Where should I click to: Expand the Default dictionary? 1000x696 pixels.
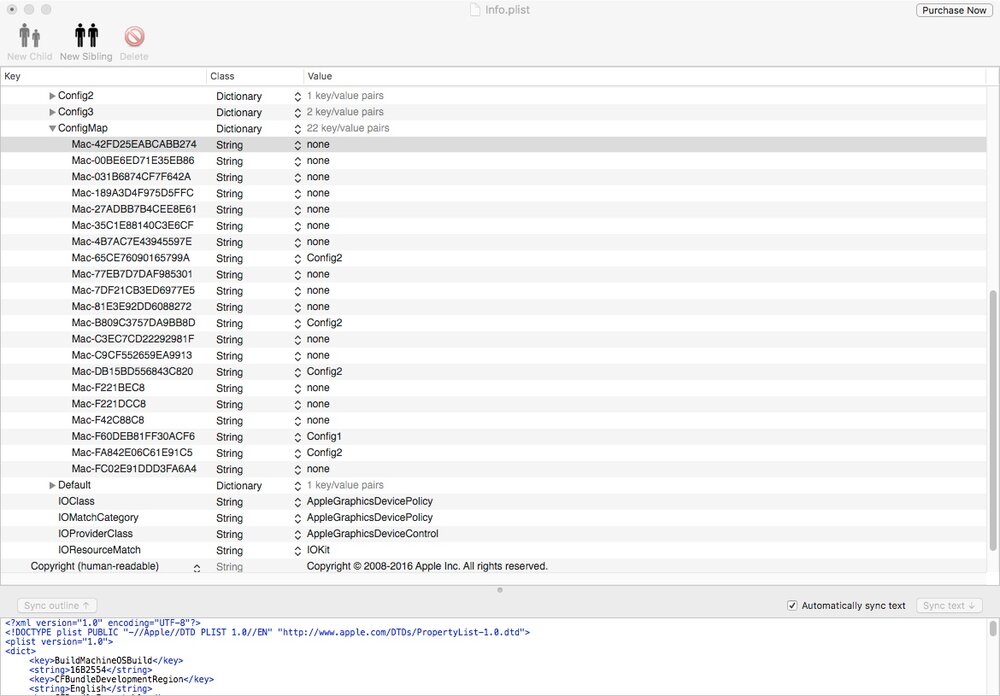coord(53,486)
